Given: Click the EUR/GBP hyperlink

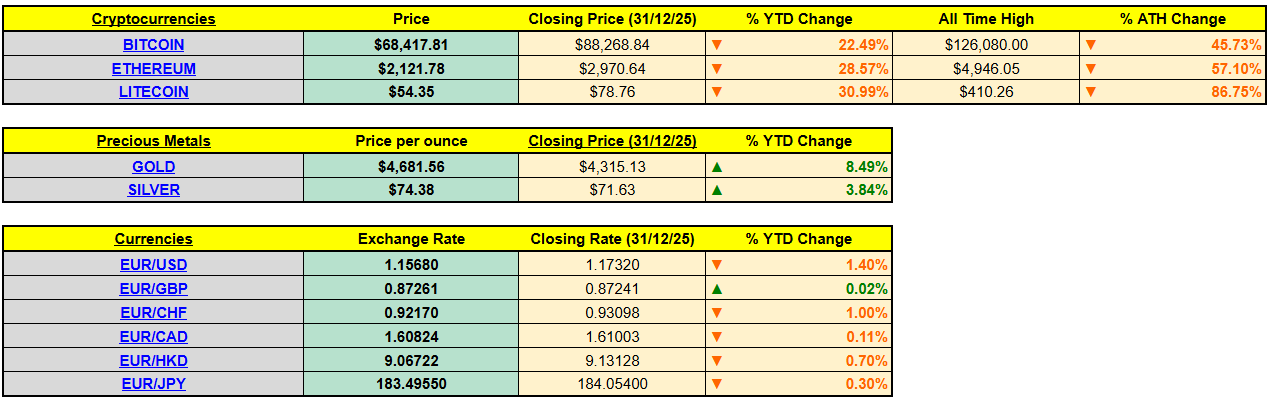Looking at the screenshot, I should pyautogui.click(x=153, y=288).
